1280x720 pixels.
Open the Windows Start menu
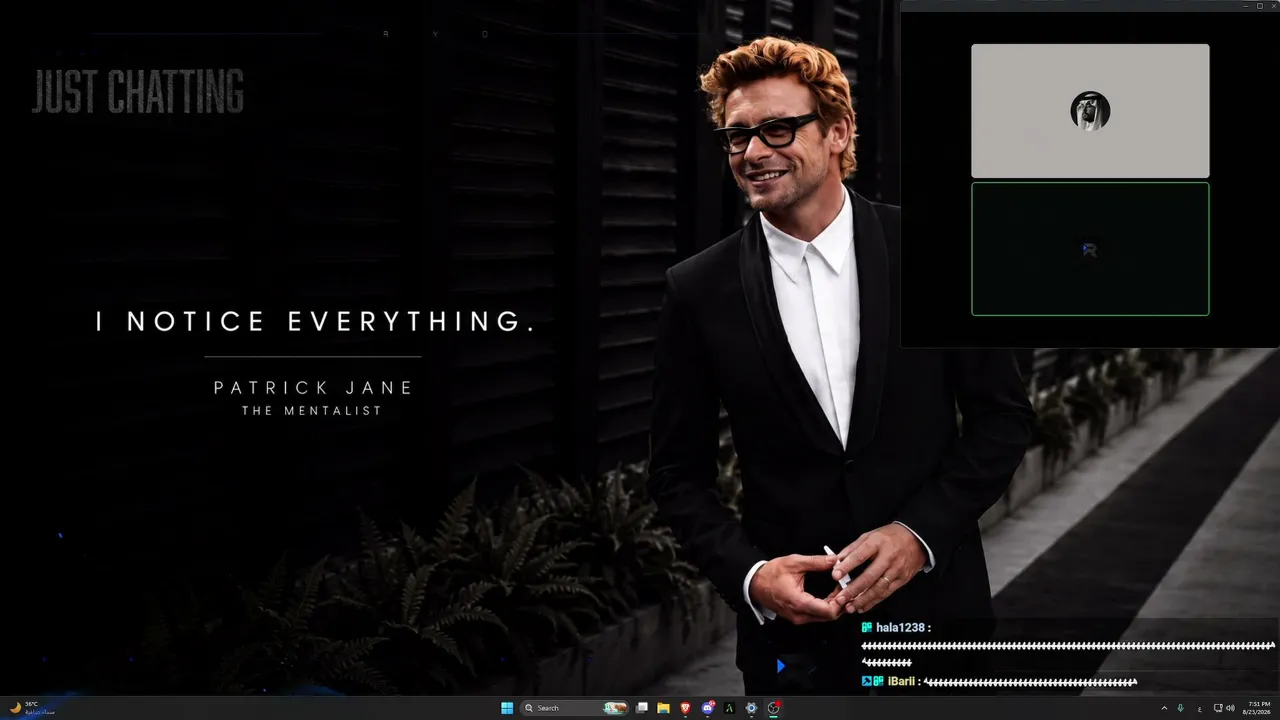[507, 708]
